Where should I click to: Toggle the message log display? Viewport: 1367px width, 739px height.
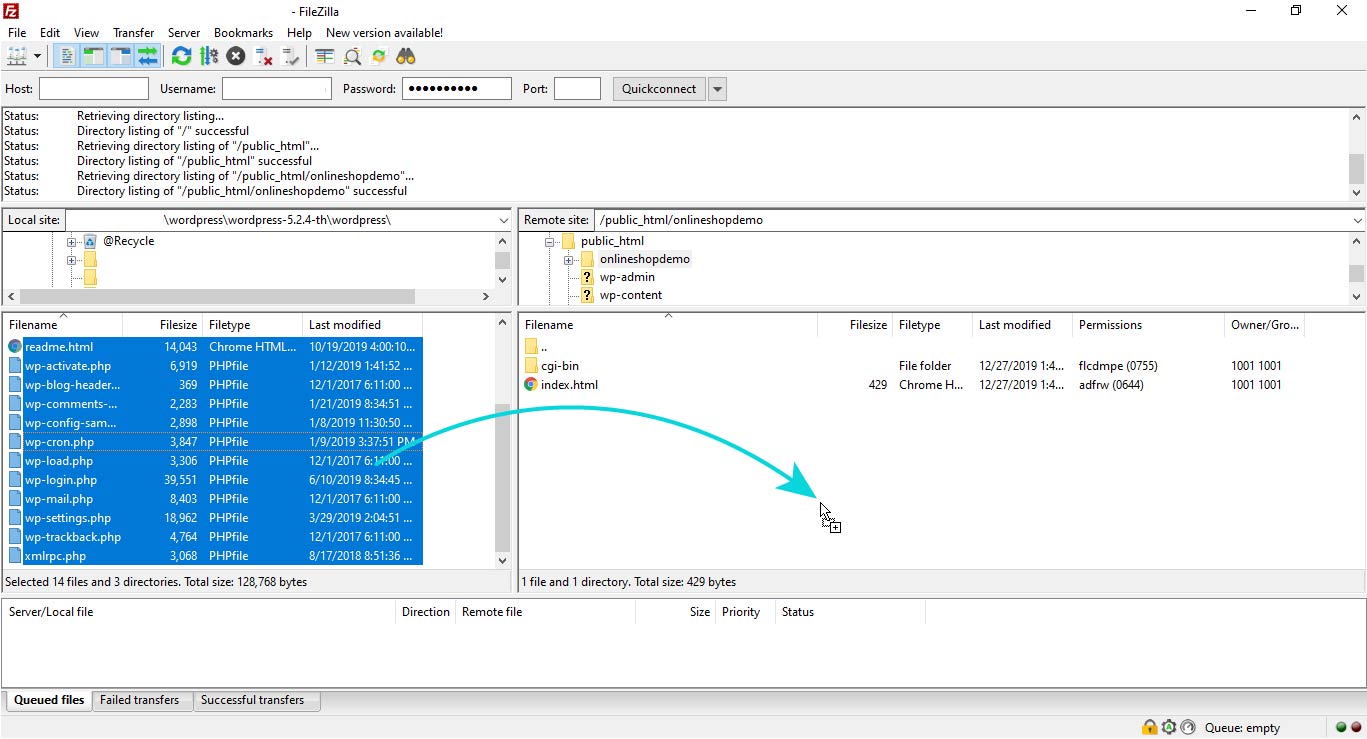[x=66, y=57]
